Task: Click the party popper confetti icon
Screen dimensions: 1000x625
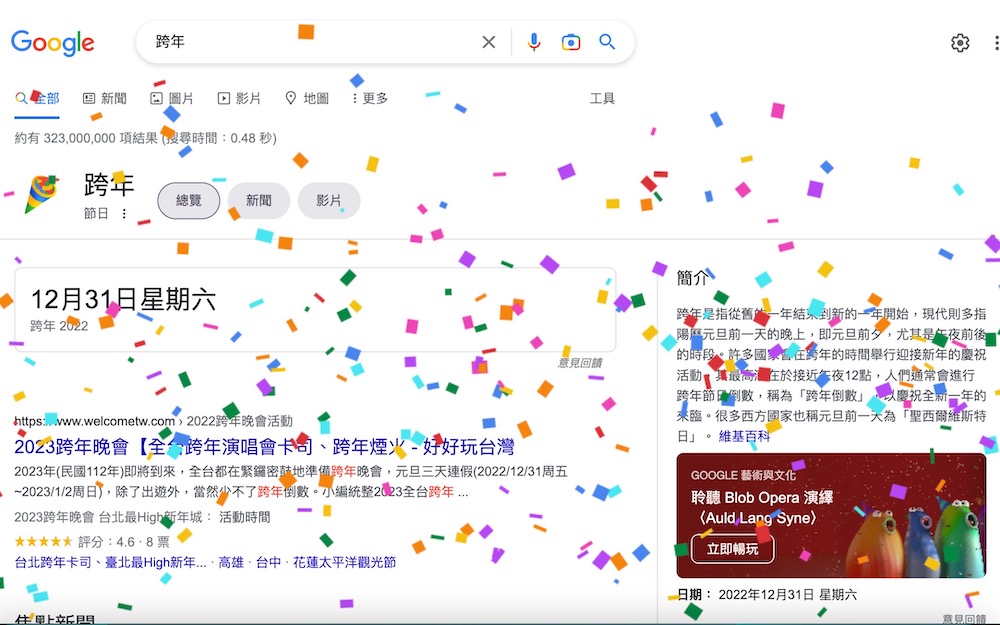Action: tap(41, 194)
